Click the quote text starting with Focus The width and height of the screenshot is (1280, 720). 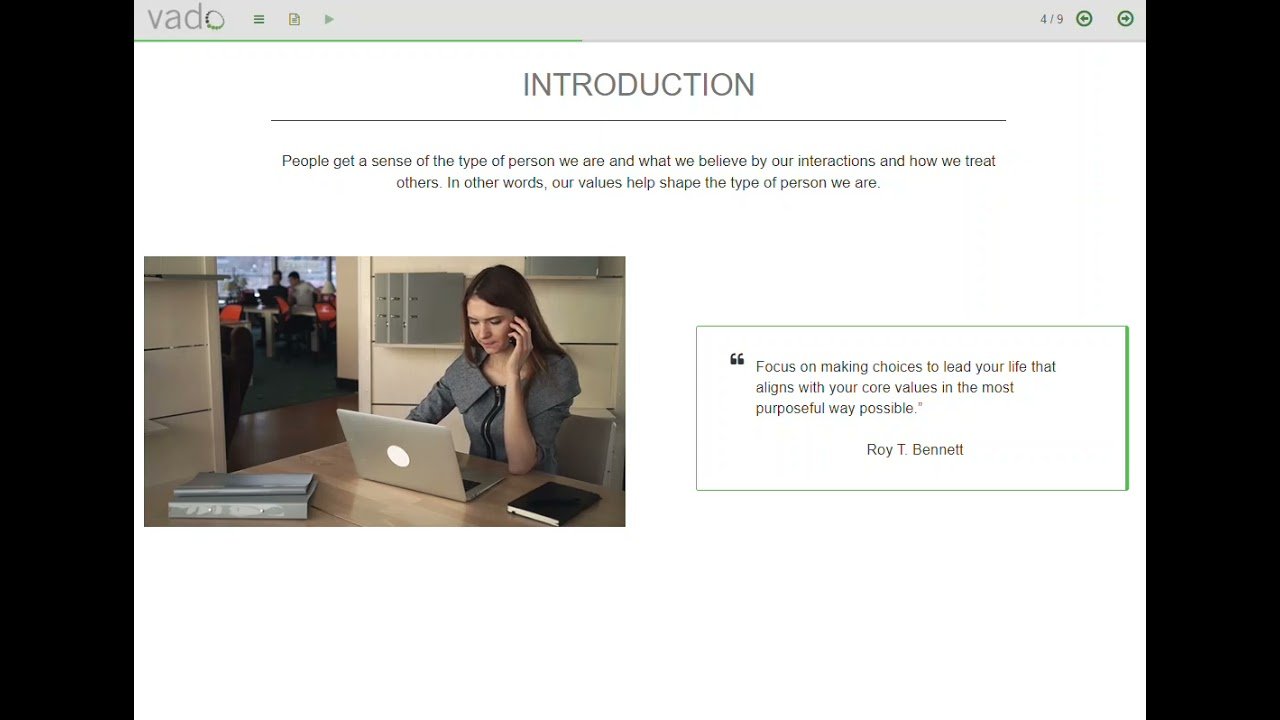[x=905, y=387]
